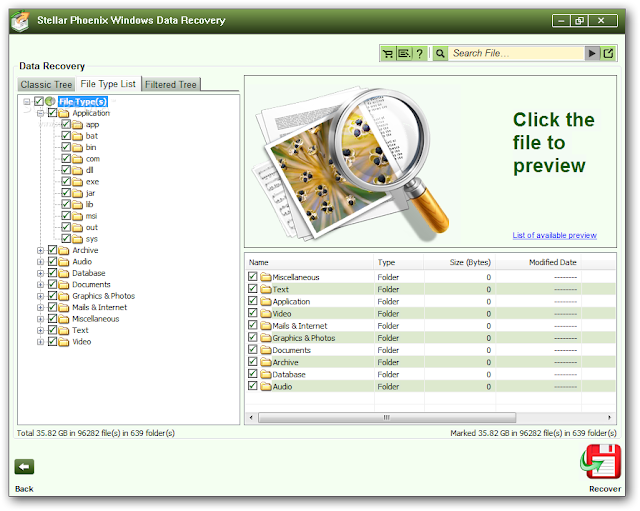Select the lib item in tree
The image size is (640, 511).
tap(89, 204)
